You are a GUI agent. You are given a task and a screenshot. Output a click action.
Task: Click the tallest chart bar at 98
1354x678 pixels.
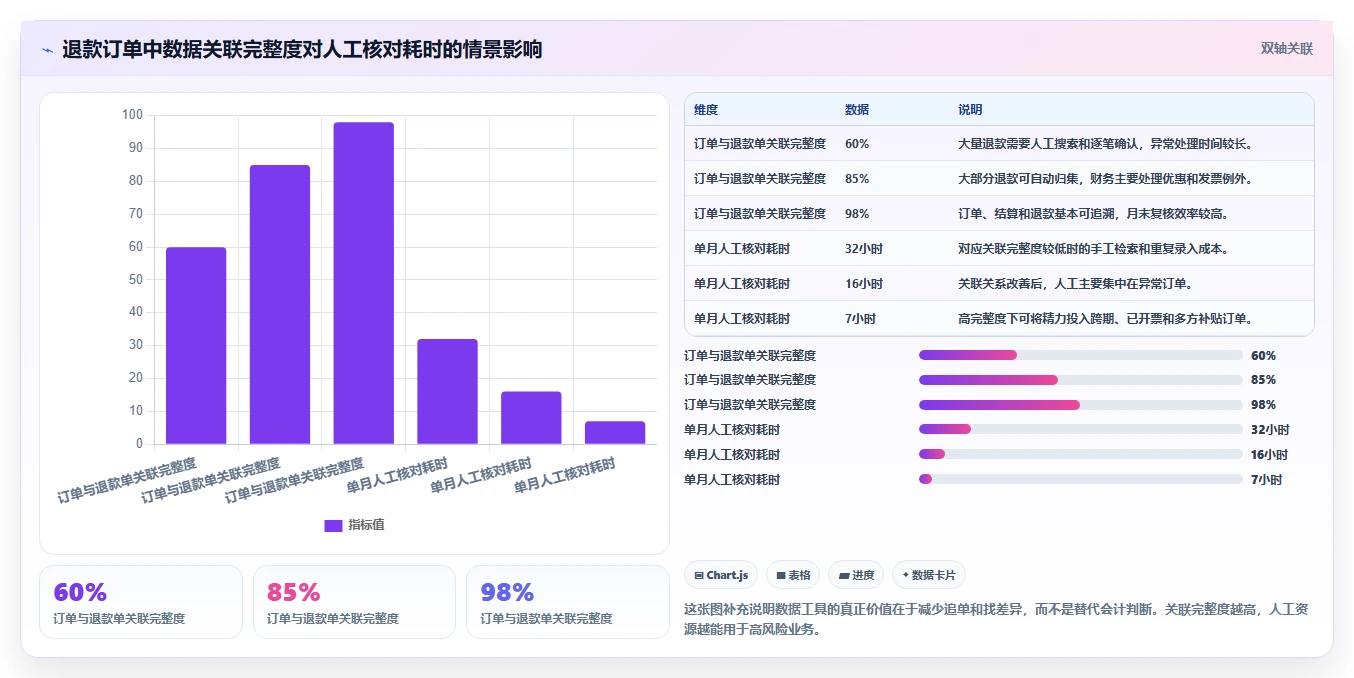pos(364,283)
